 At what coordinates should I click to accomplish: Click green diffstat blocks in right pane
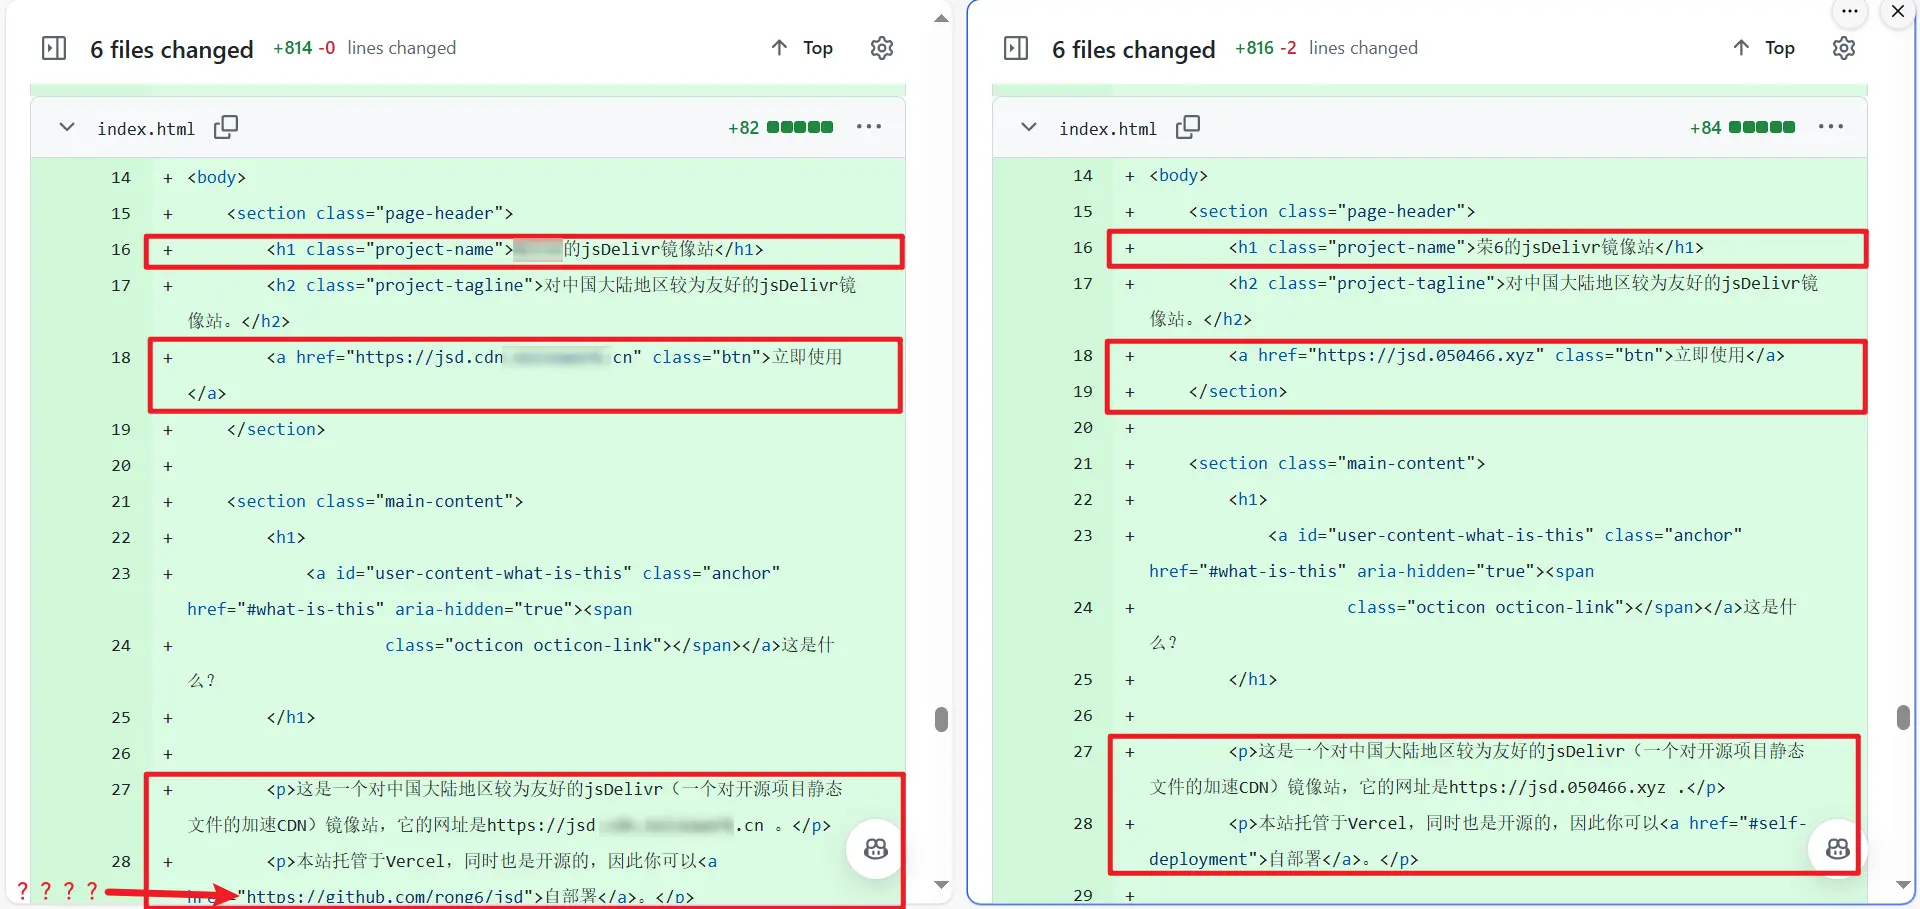pyautogui.click(x=1762, y=127)
